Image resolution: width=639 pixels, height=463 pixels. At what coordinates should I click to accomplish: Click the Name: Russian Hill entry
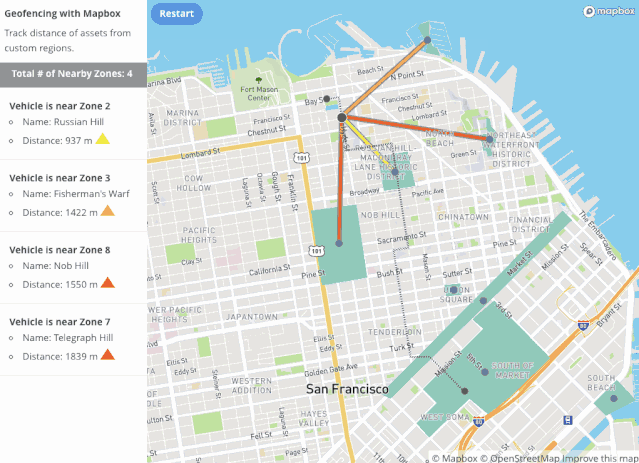pos(63,122)
